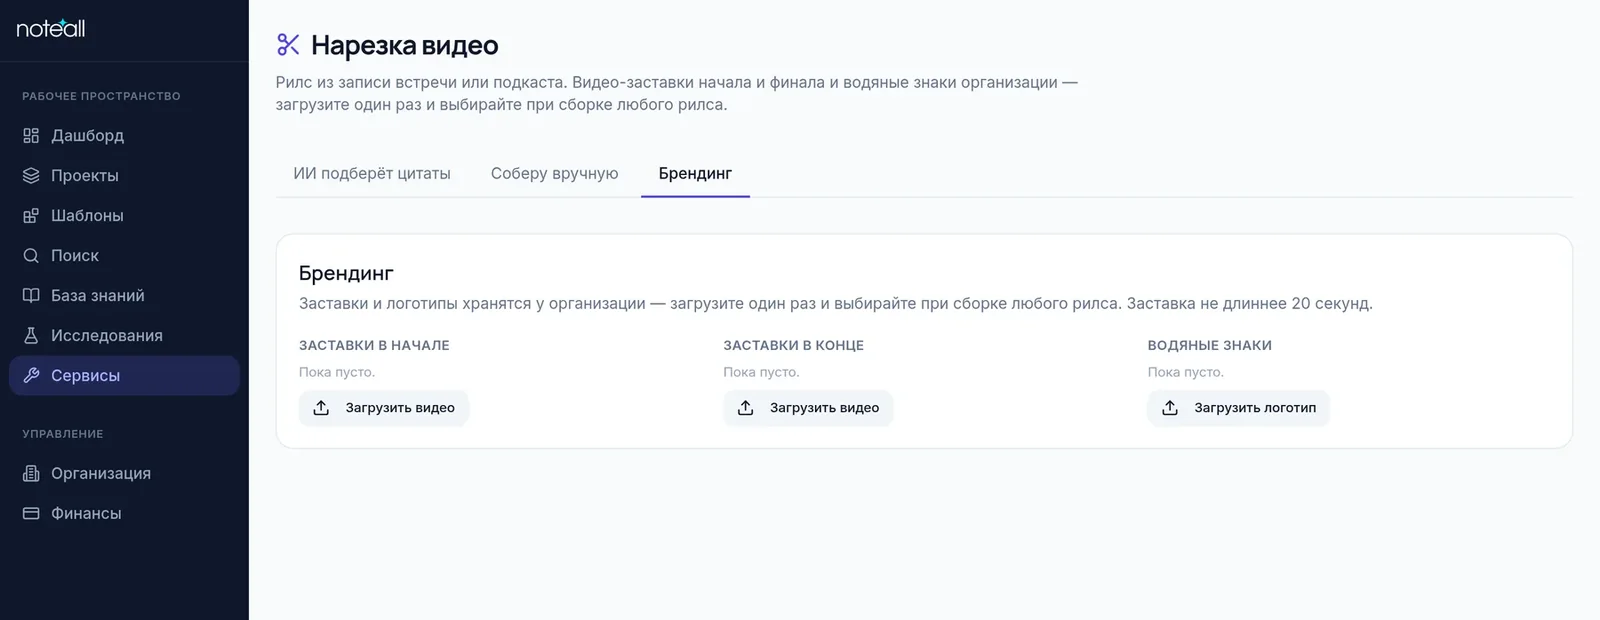Image resolution: width=1600 pixels, height=620 pixels.
Task: Switch to the ИИ подберёт цитаты tab
Action: [x=372, y=173]
